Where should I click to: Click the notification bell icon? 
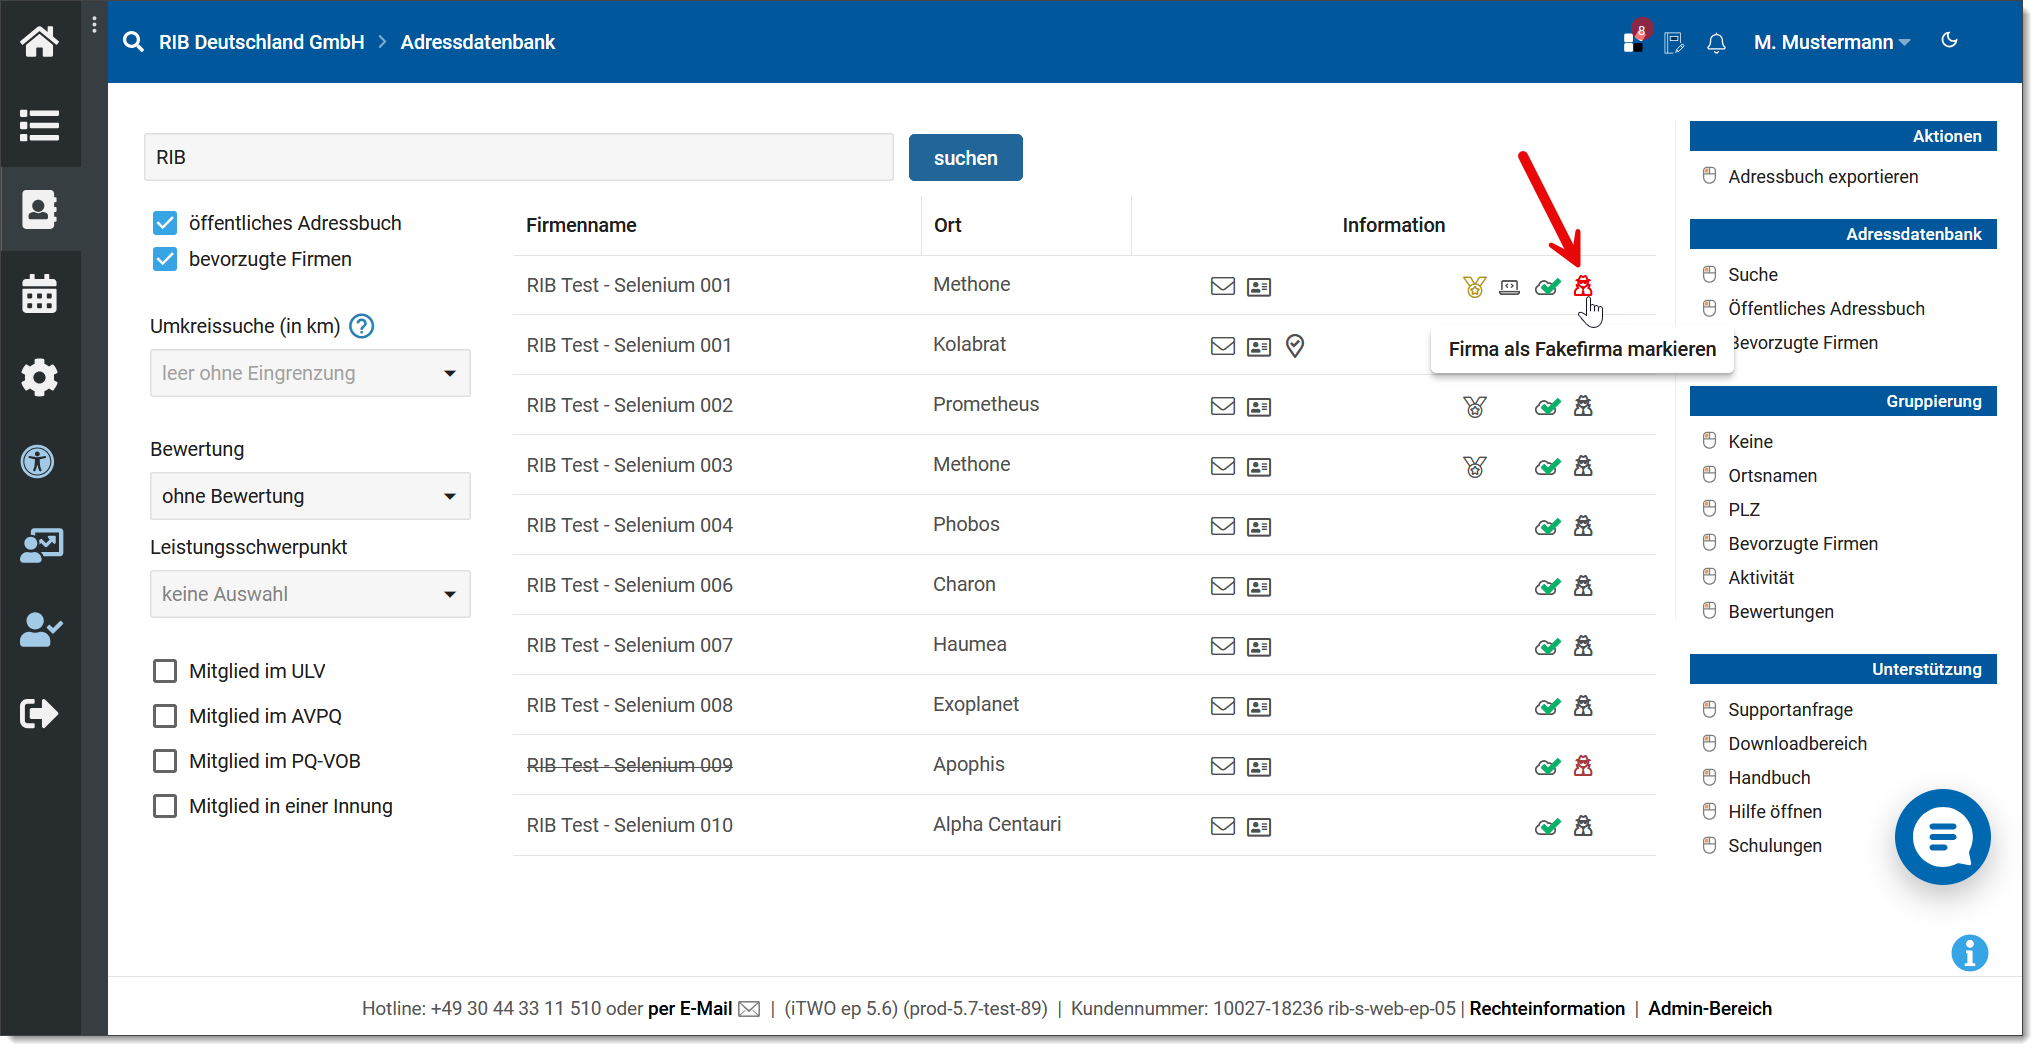[x=1716, y=43]
